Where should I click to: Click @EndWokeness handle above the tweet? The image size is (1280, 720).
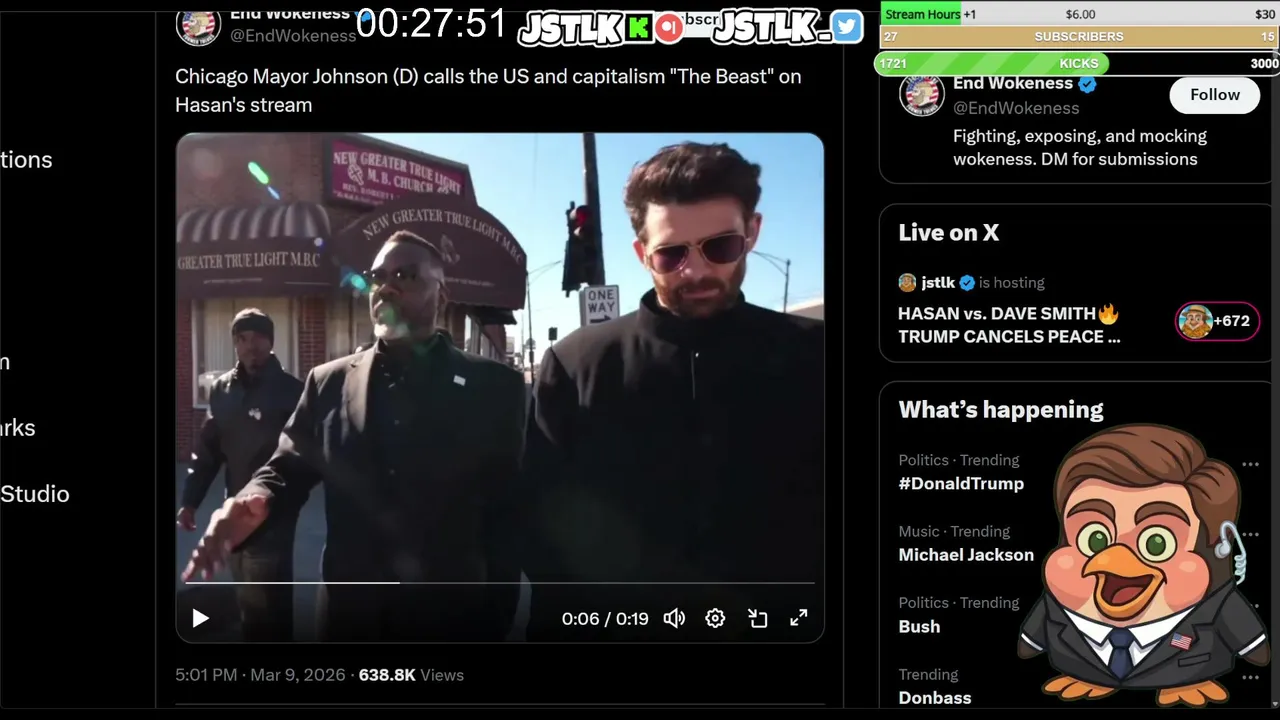point(293,35)
